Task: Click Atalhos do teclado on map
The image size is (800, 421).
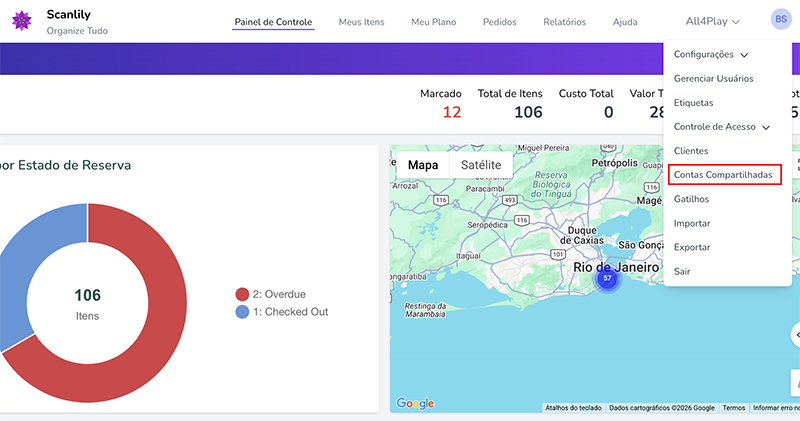Action: 573,408
